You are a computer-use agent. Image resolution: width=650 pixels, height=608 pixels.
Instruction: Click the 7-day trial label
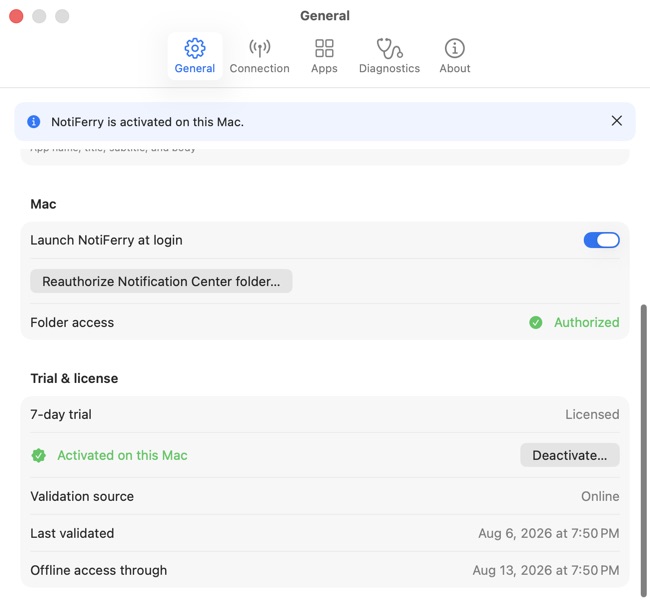[x=61, y=414]
